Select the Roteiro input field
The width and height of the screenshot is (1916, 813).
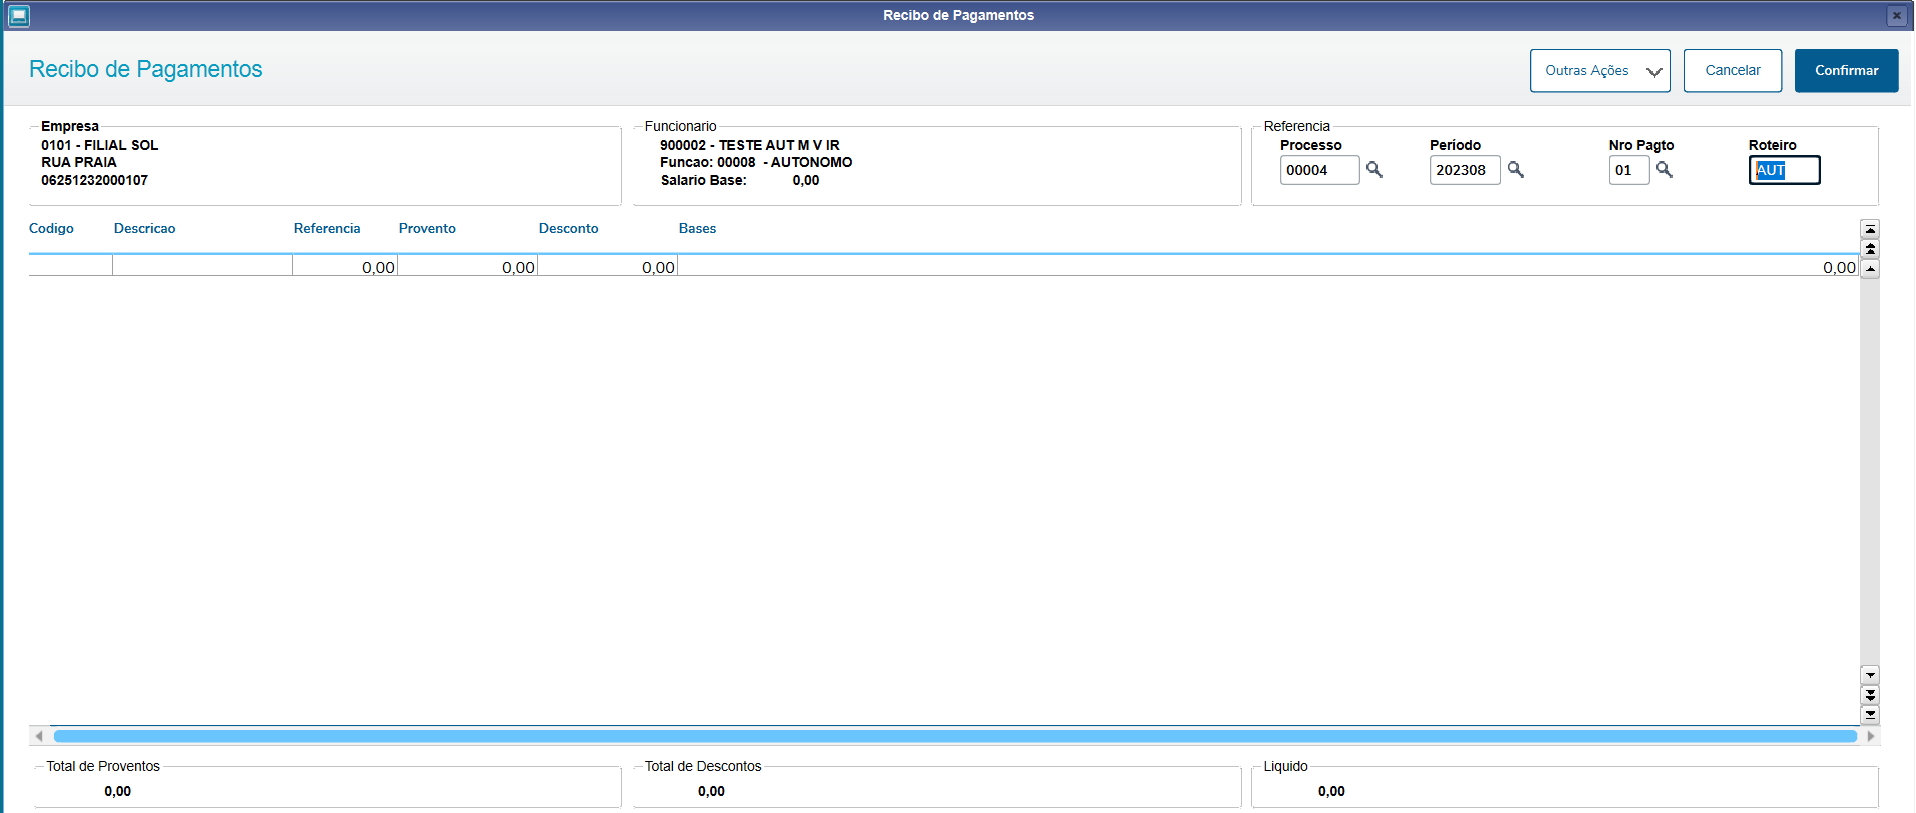(1784, 170)
